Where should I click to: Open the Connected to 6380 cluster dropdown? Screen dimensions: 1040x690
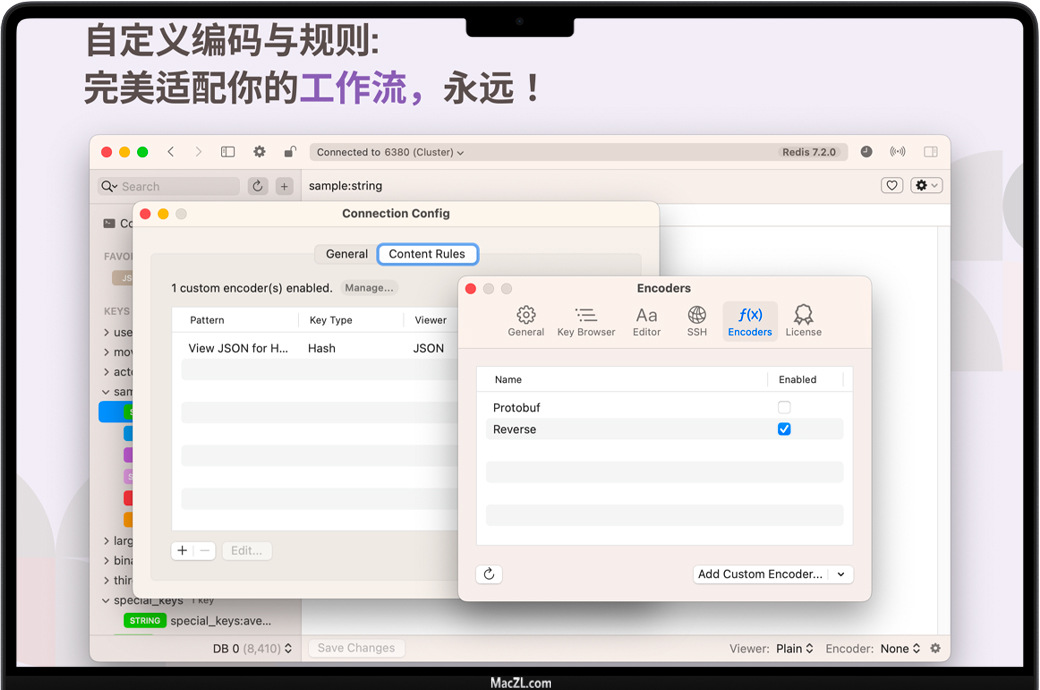coord(390,152)
